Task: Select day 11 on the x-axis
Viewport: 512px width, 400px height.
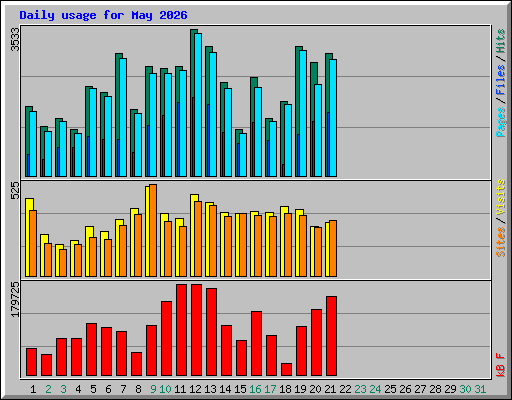Action: click(x=180, y=389)
